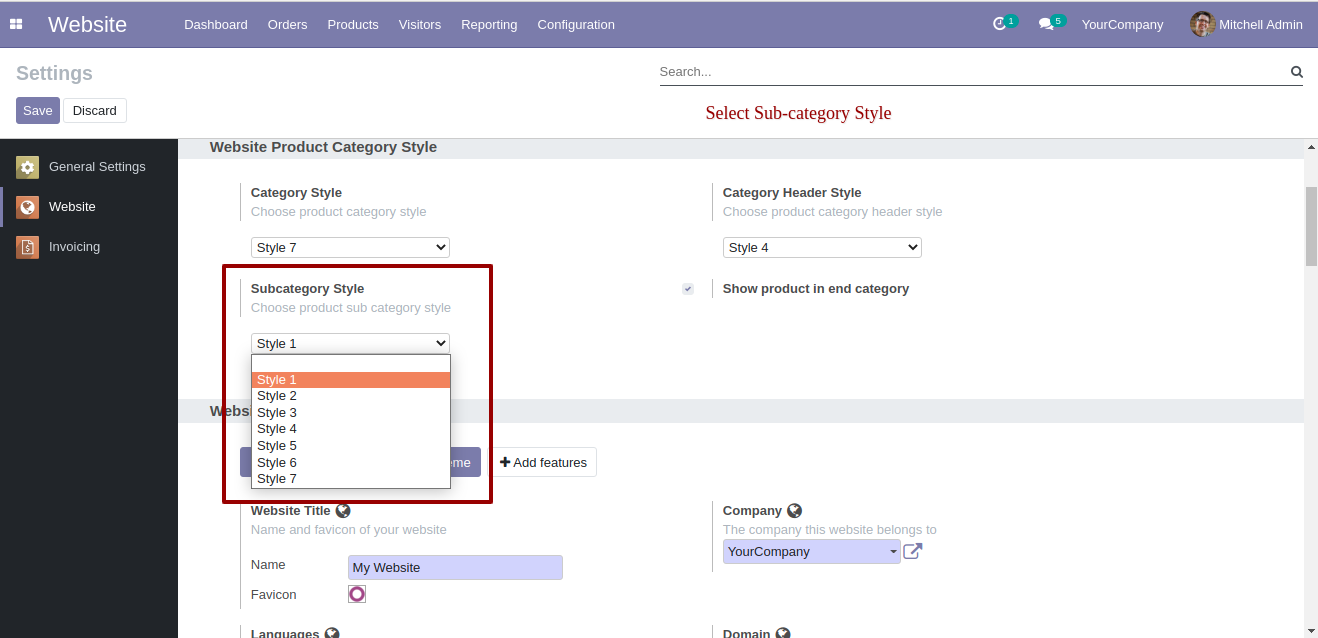Open the Category Style dropdown

point(350,247)
